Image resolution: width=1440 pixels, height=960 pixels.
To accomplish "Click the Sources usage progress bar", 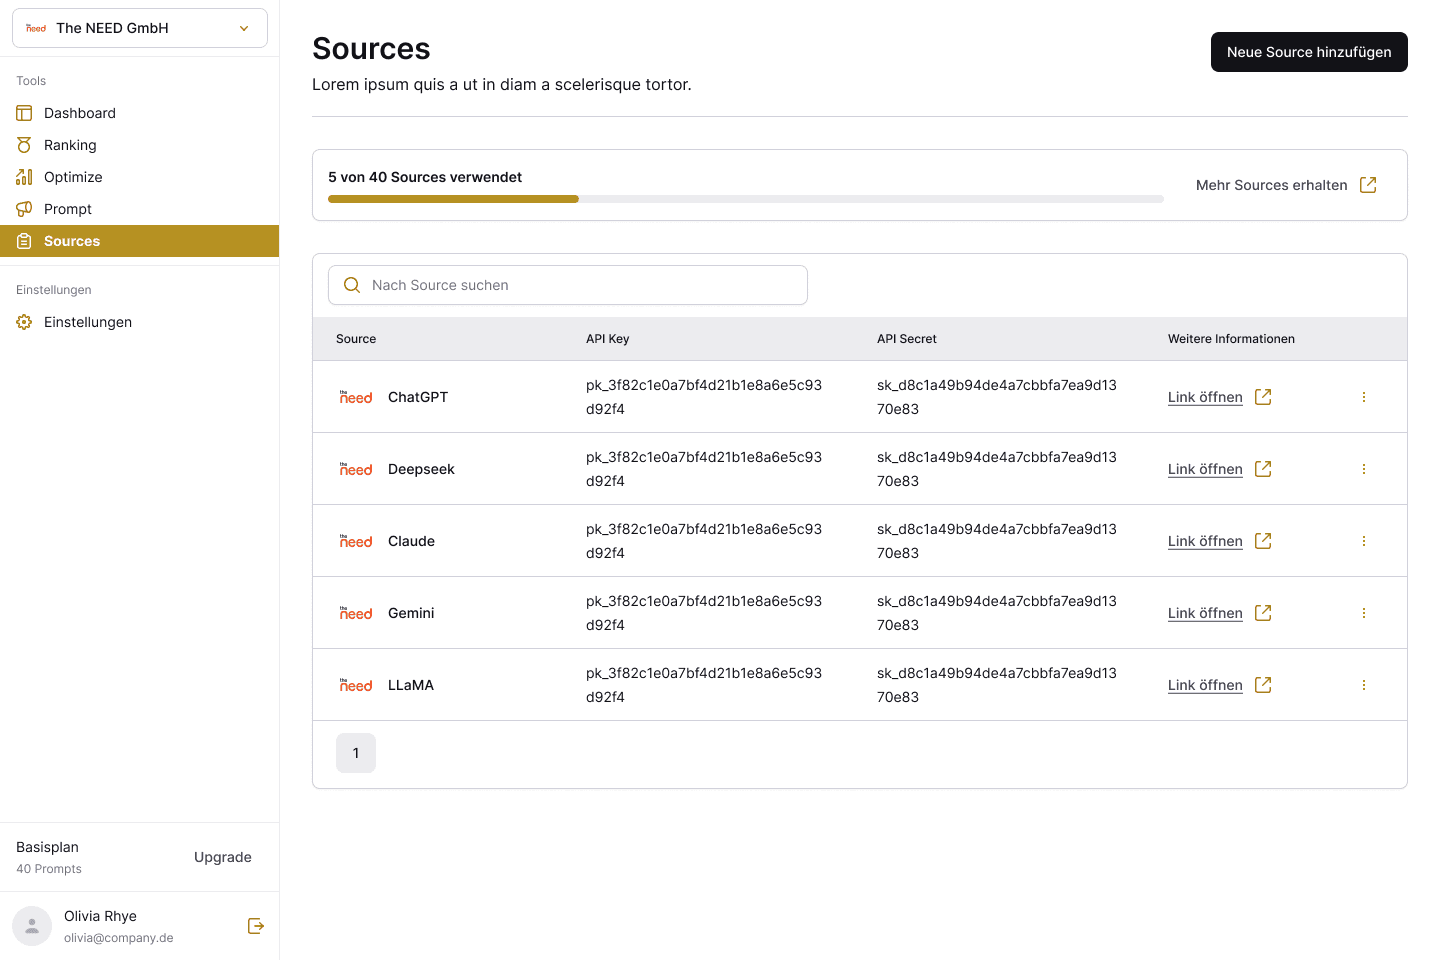I will click(x=746, y=199).
